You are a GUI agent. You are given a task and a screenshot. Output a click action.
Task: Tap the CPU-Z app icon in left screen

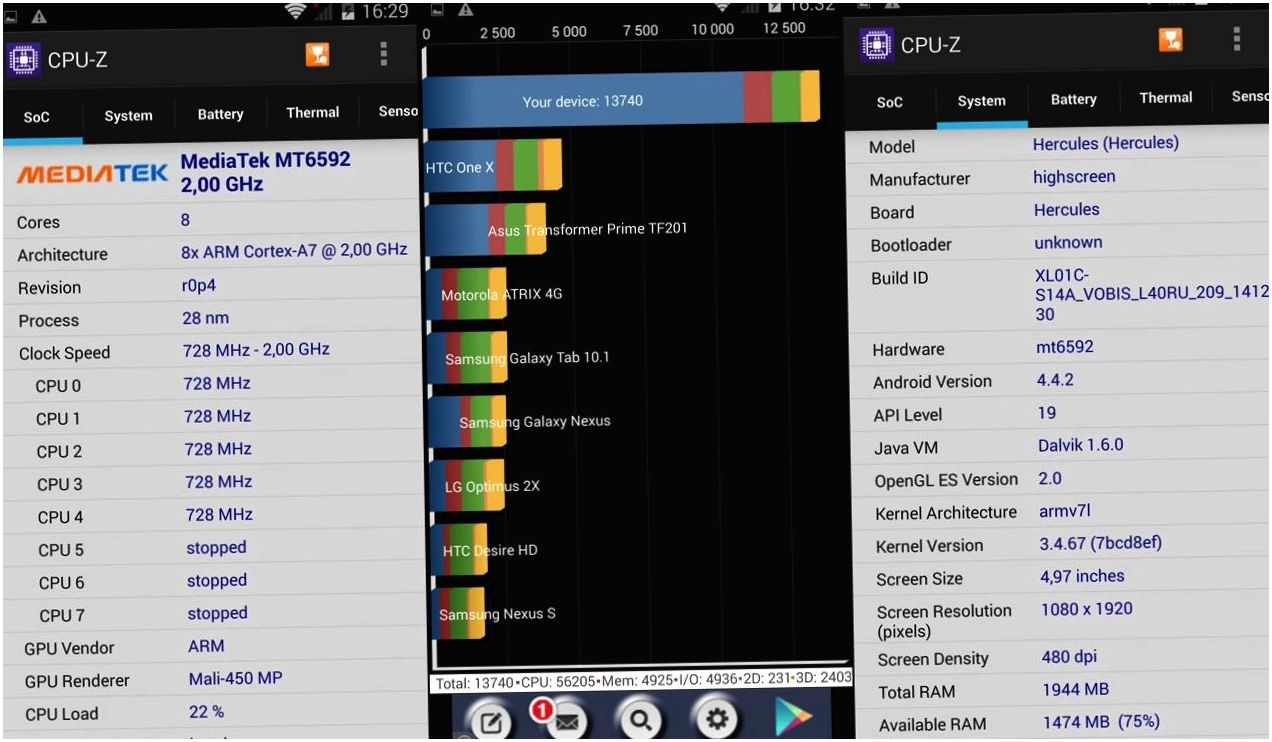[23, 60]
